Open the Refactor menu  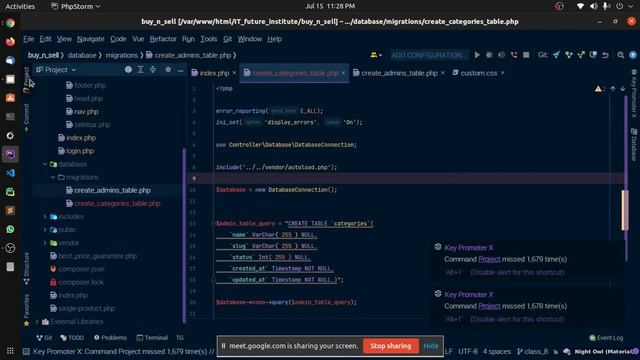click(x=163, y=39)
